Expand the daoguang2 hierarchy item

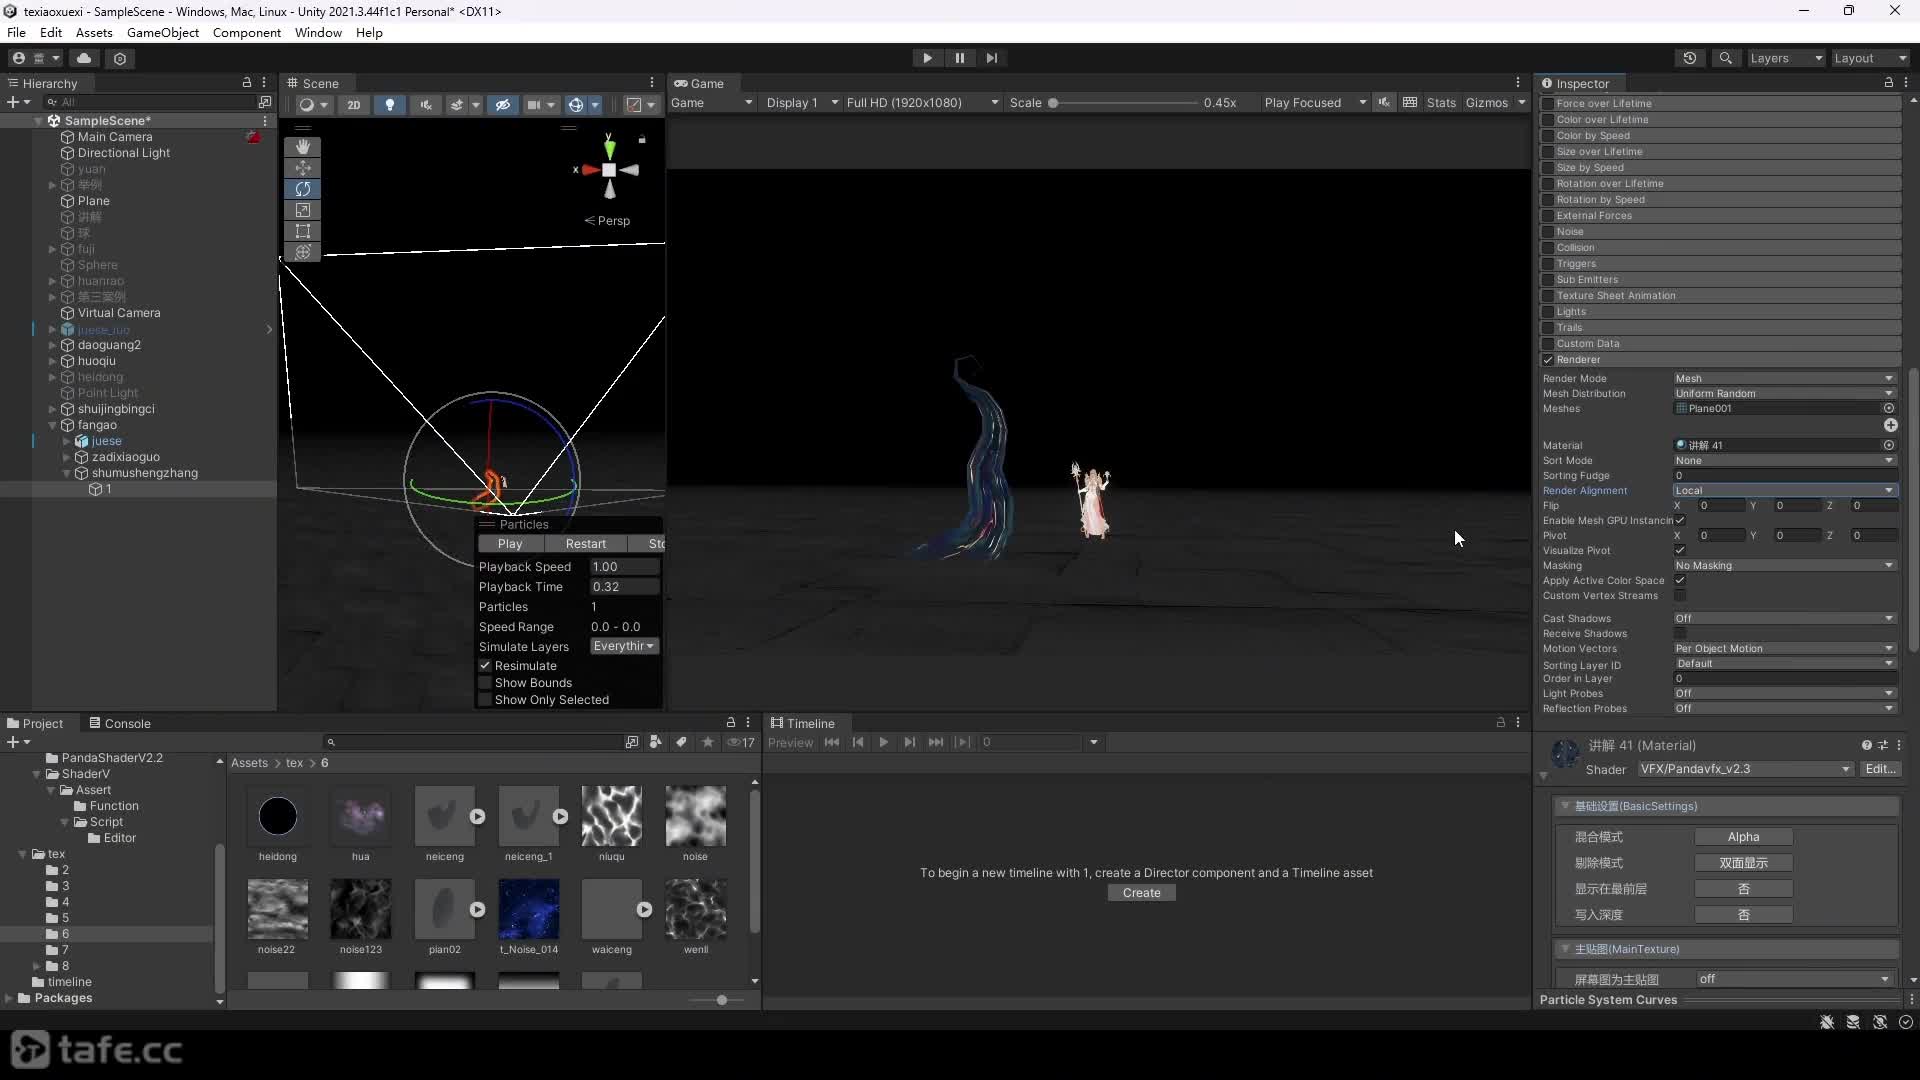pyautogui.click(x=52, y=345)
